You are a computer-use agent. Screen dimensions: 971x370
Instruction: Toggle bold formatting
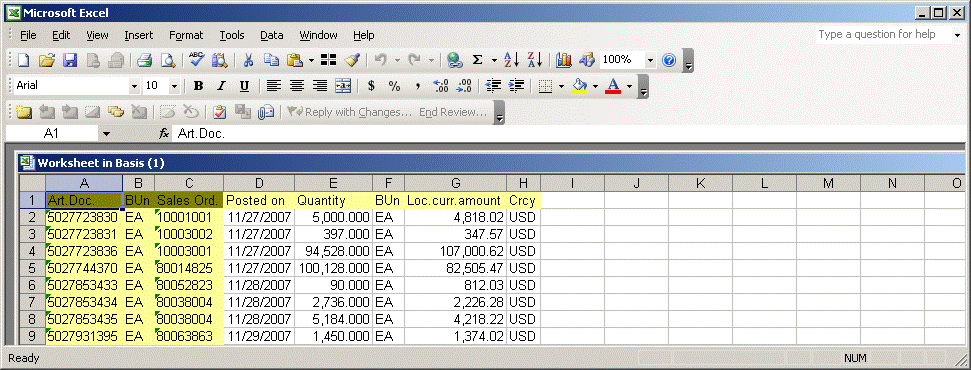(x=198, y=86)
